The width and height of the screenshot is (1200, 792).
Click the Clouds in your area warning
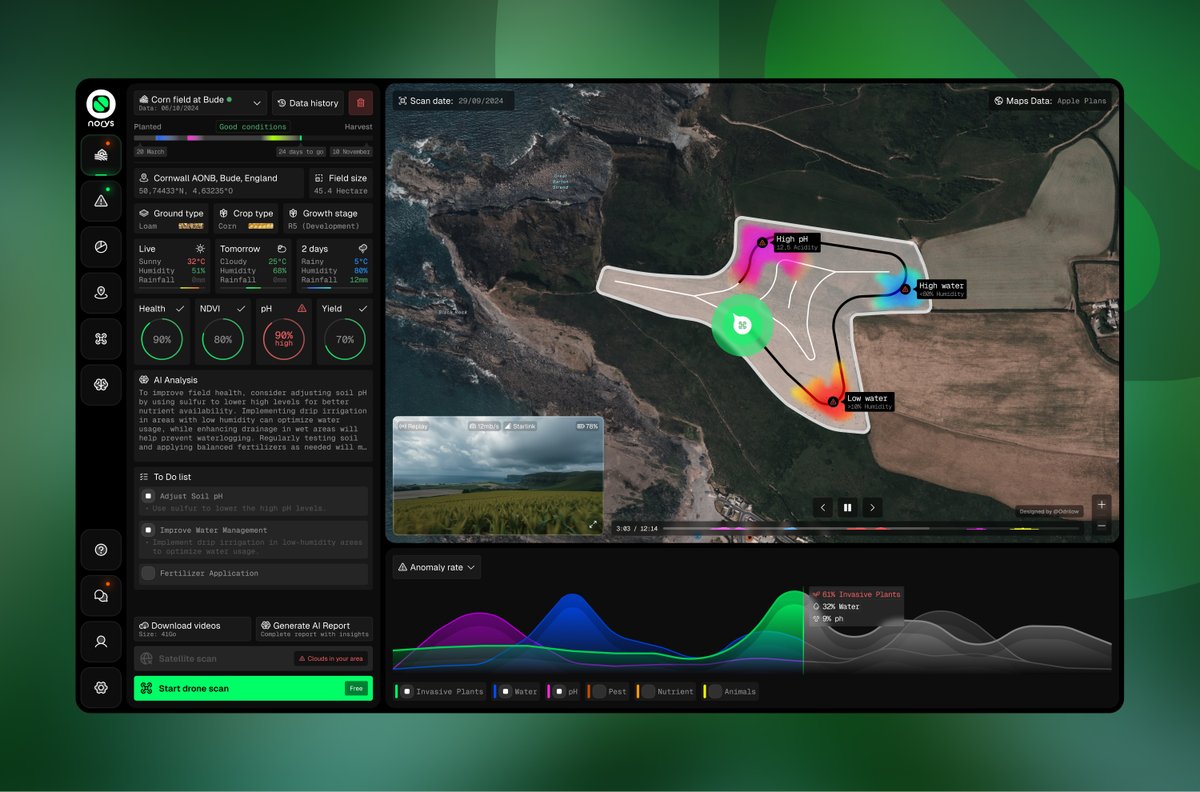click(x=330, y=658)
